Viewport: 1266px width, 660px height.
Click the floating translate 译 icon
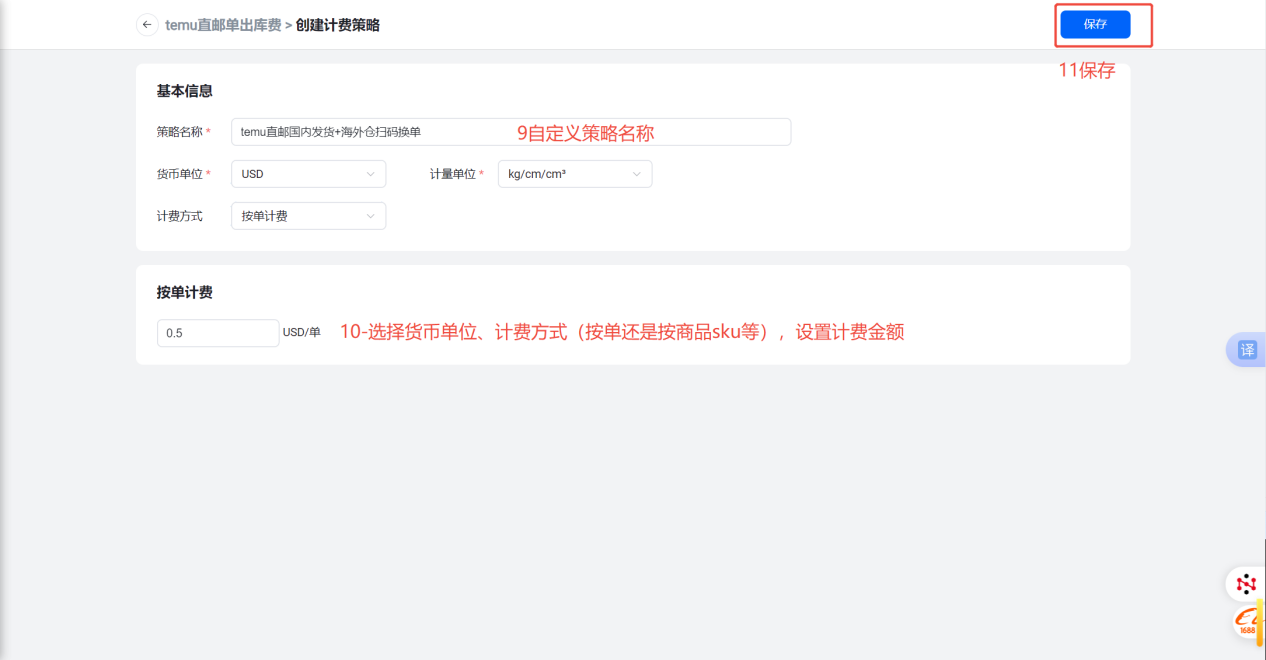pyautogui.click(x=1247, y=350)
